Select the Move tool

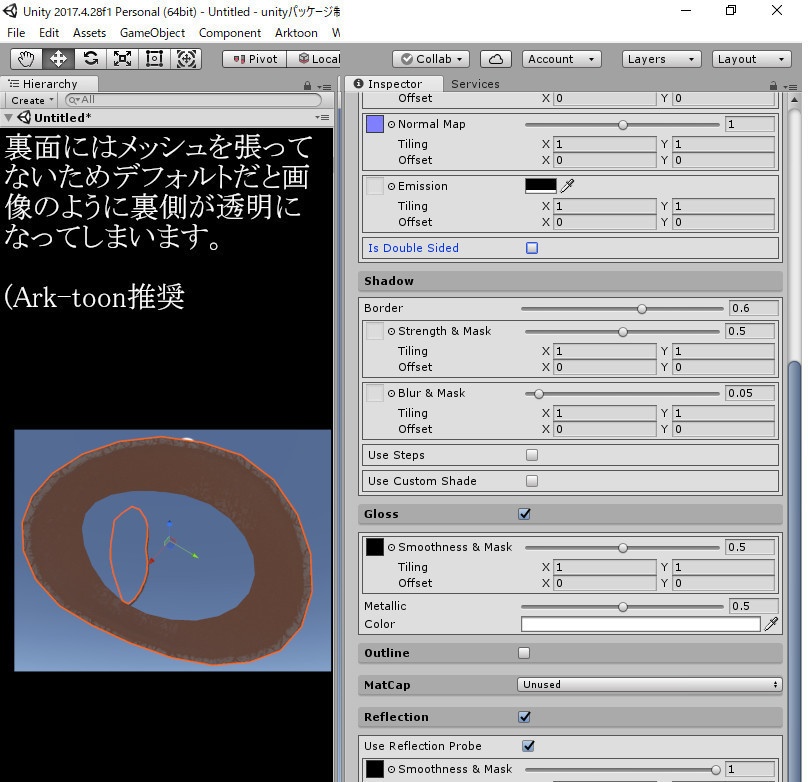58,59
